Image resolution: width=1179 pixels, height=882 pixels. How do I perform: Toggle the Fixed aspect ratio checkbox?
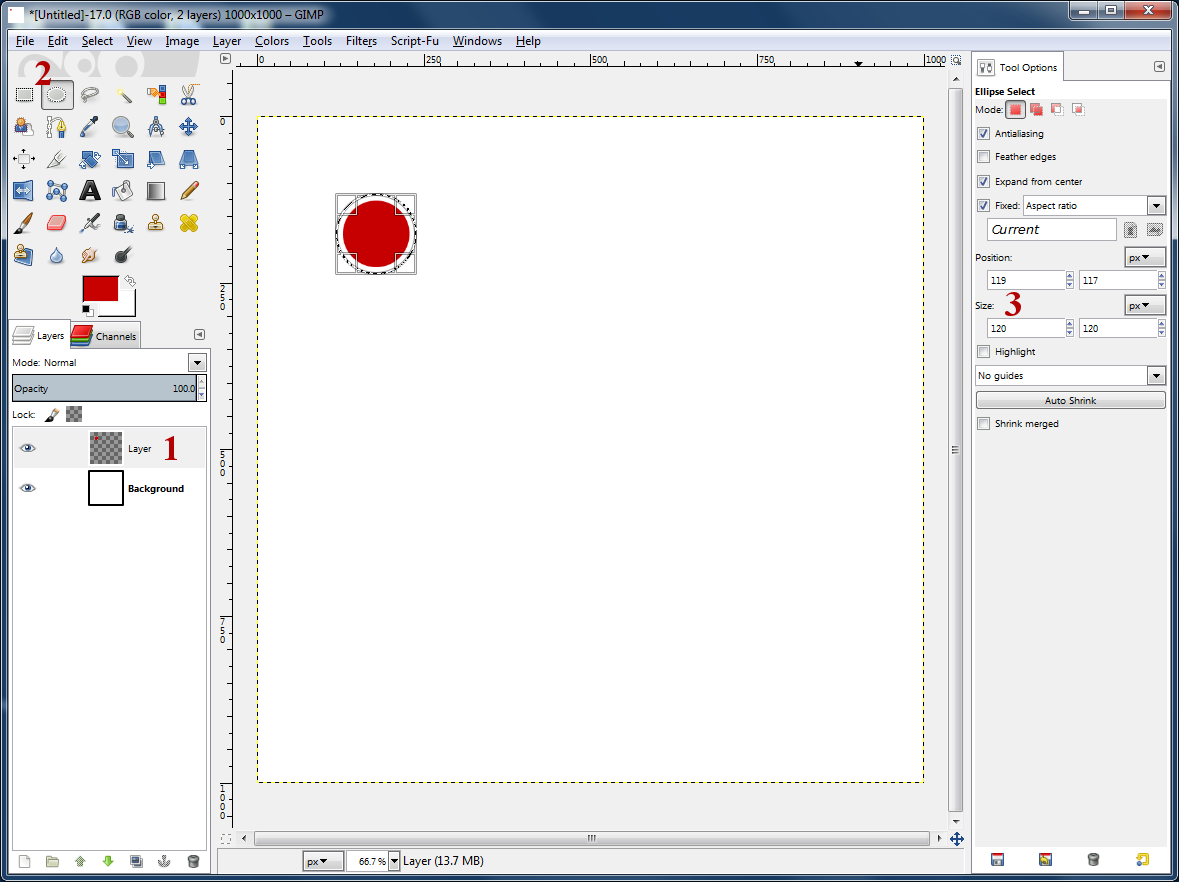984,205
